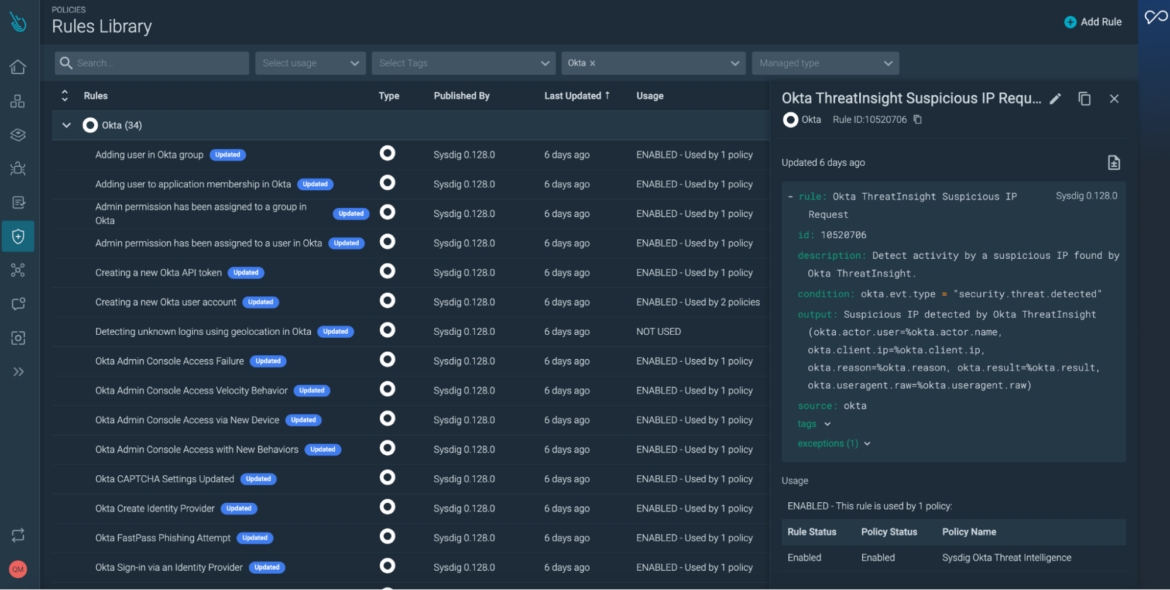Viewport: 1170px width, 590px height.
Task: Toggle ascending sort on Last Updated column
Action: tap(577, 95)
